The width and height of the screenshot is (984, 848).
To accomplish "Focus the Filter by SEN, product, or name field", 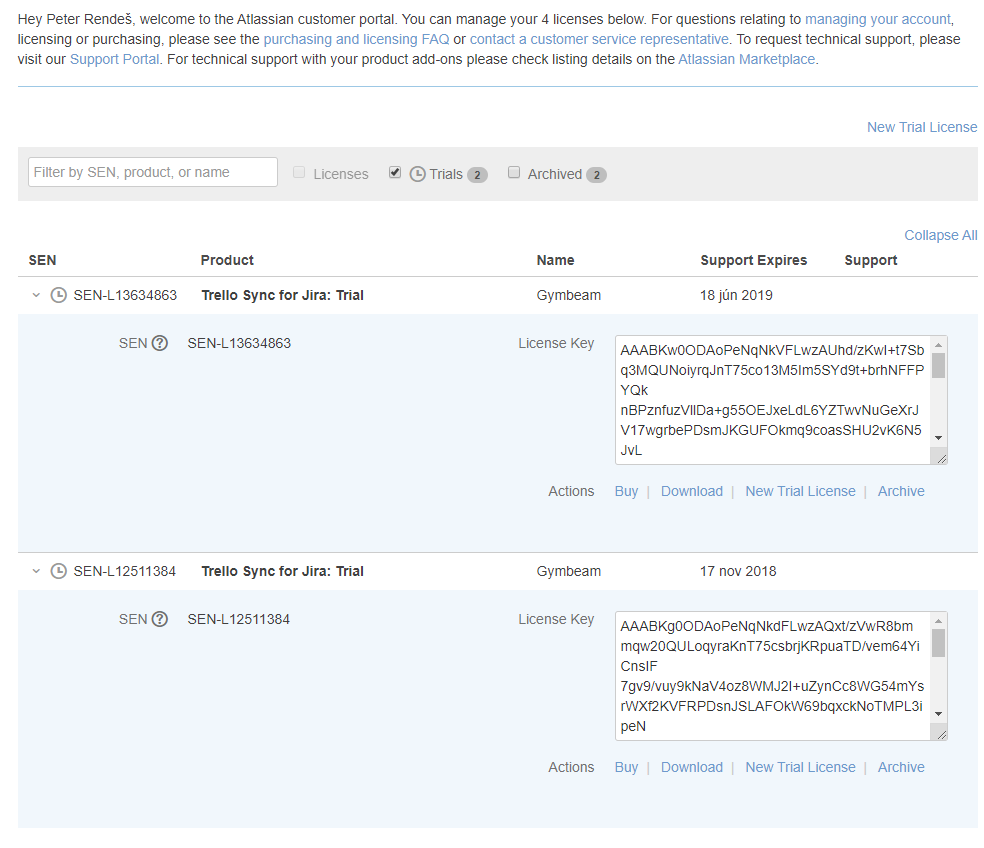I will (x=152, y=172).
